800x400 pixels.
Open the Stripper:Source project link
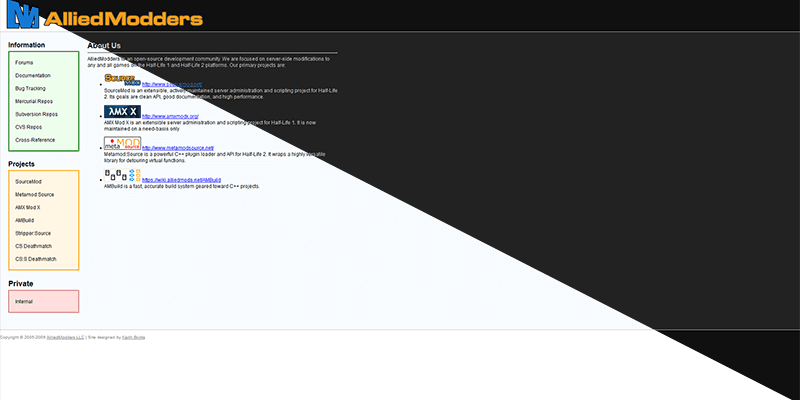(33, 233)
